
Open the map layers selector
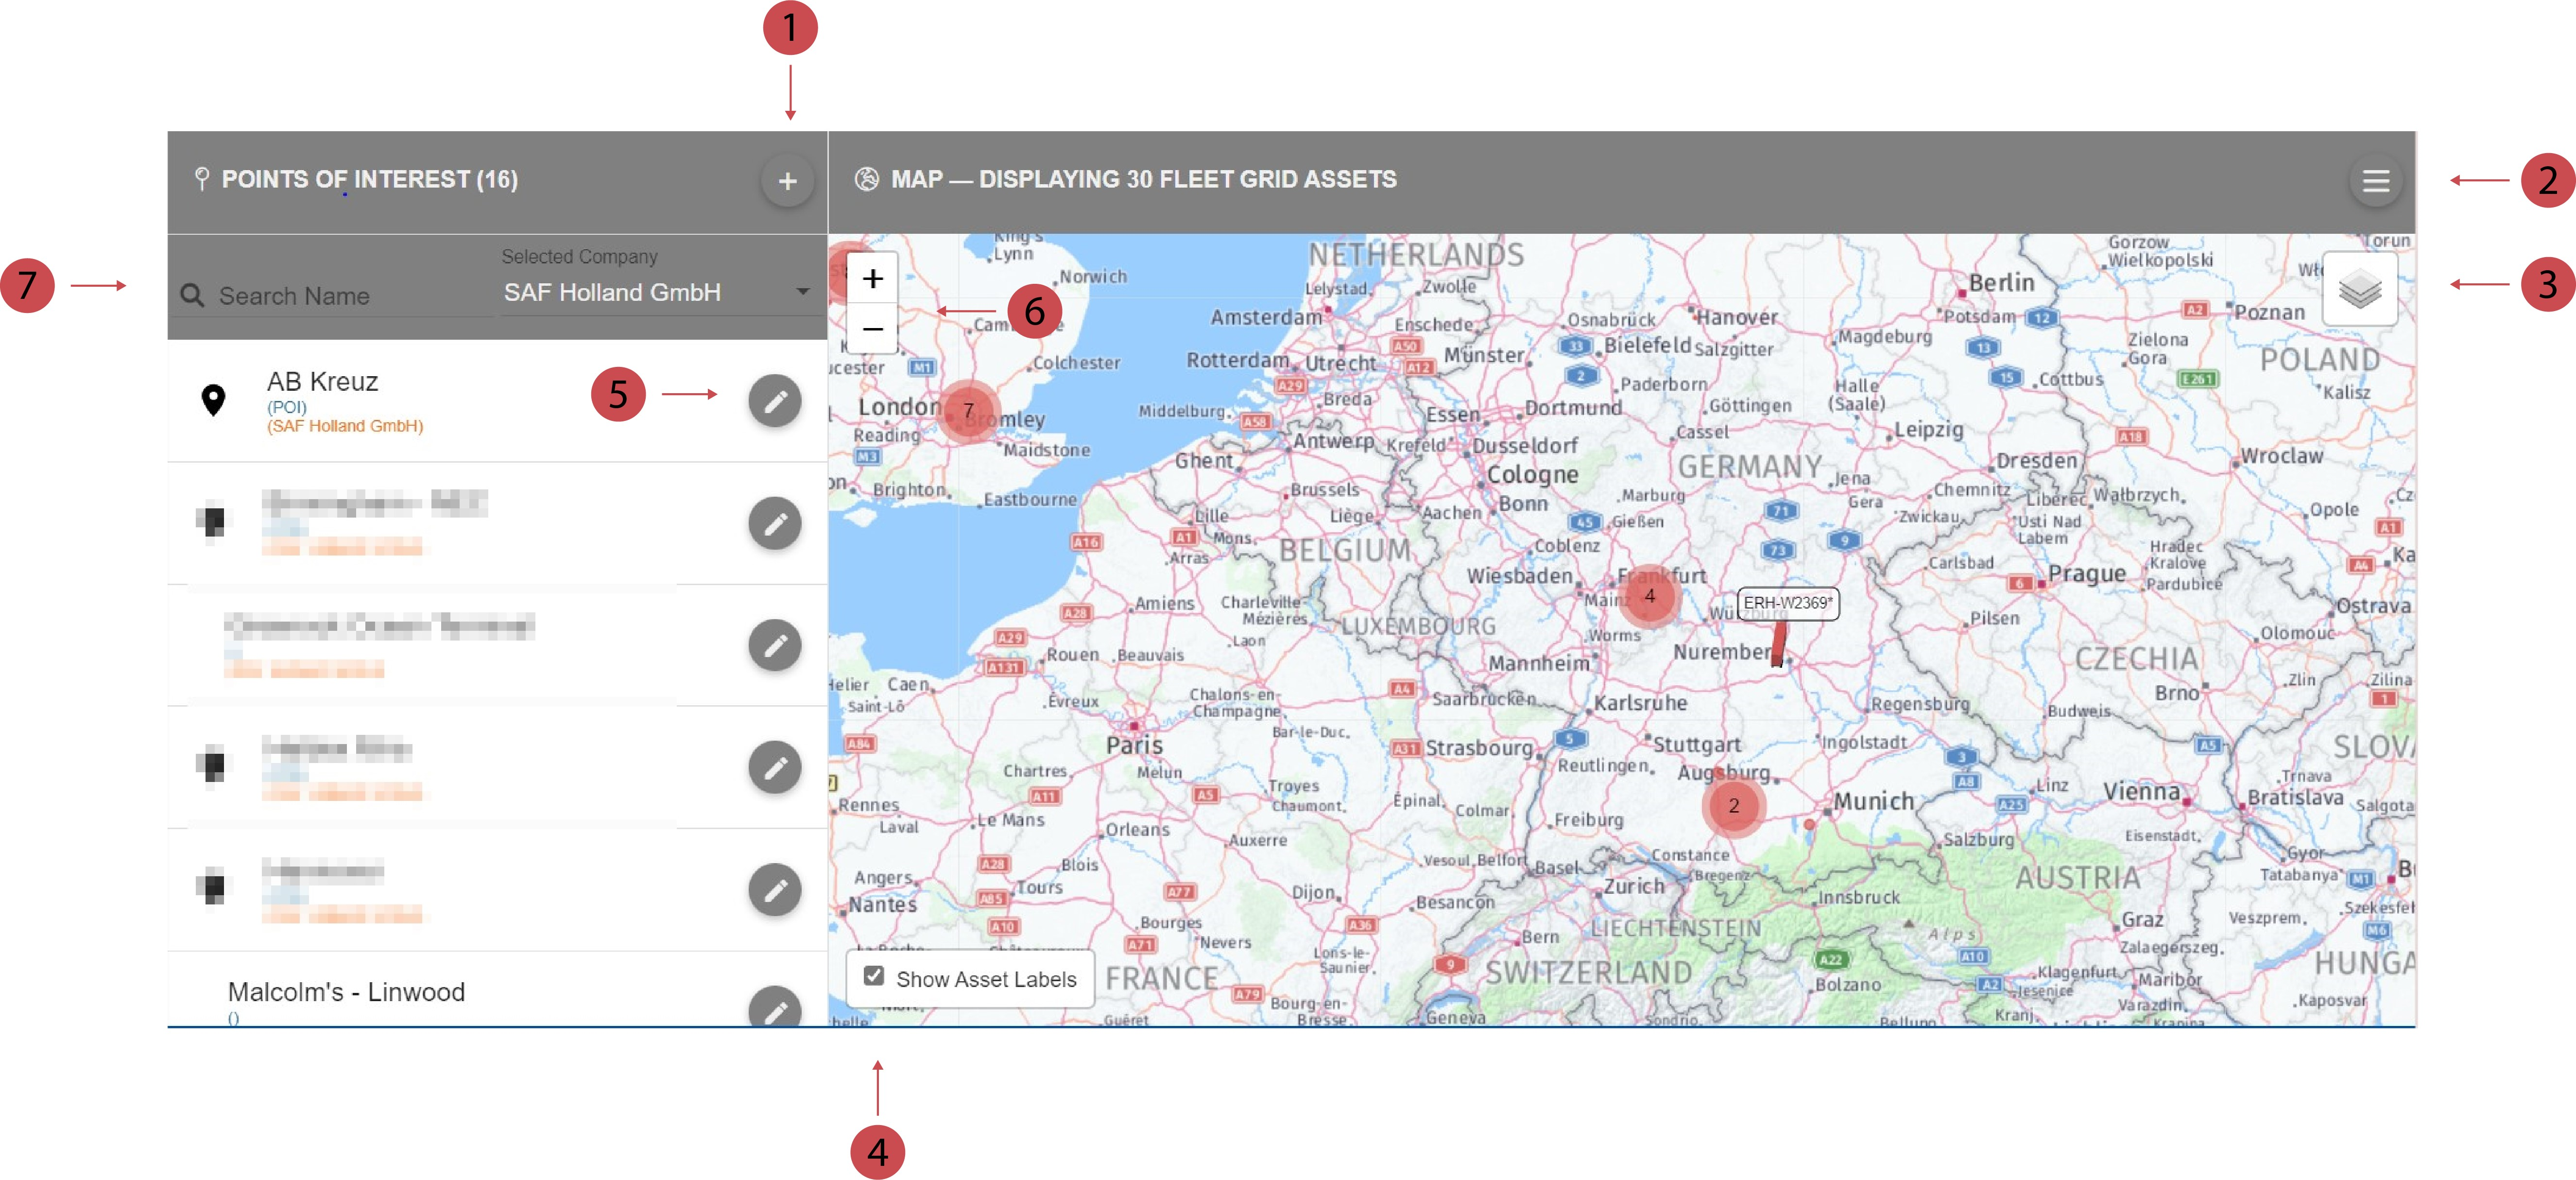coord(2359,290)
